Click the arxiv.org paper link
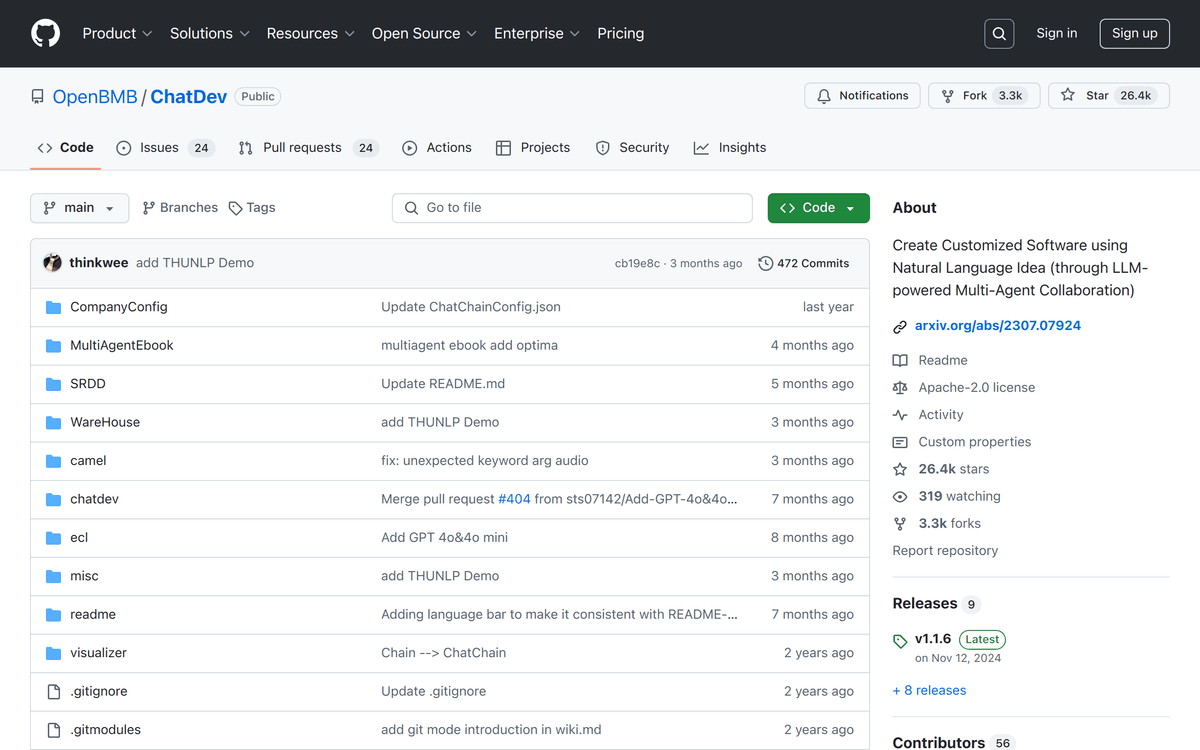 [x=997, y=326]
